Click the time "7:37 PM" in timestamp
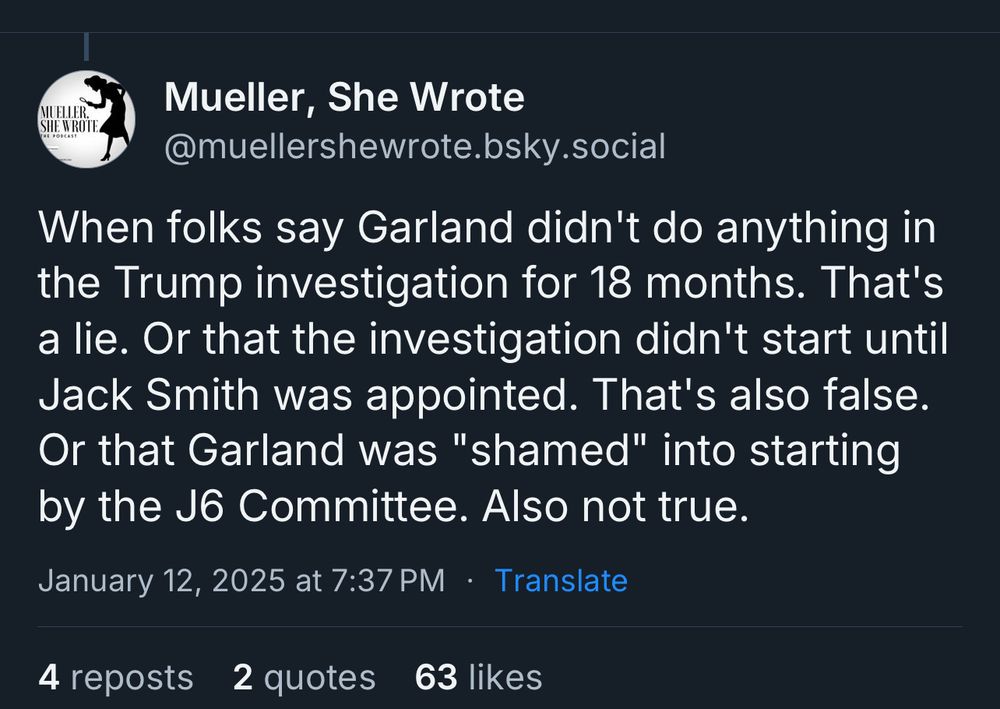Screen dimensions: 1000x709 click(x=388, y=581)
